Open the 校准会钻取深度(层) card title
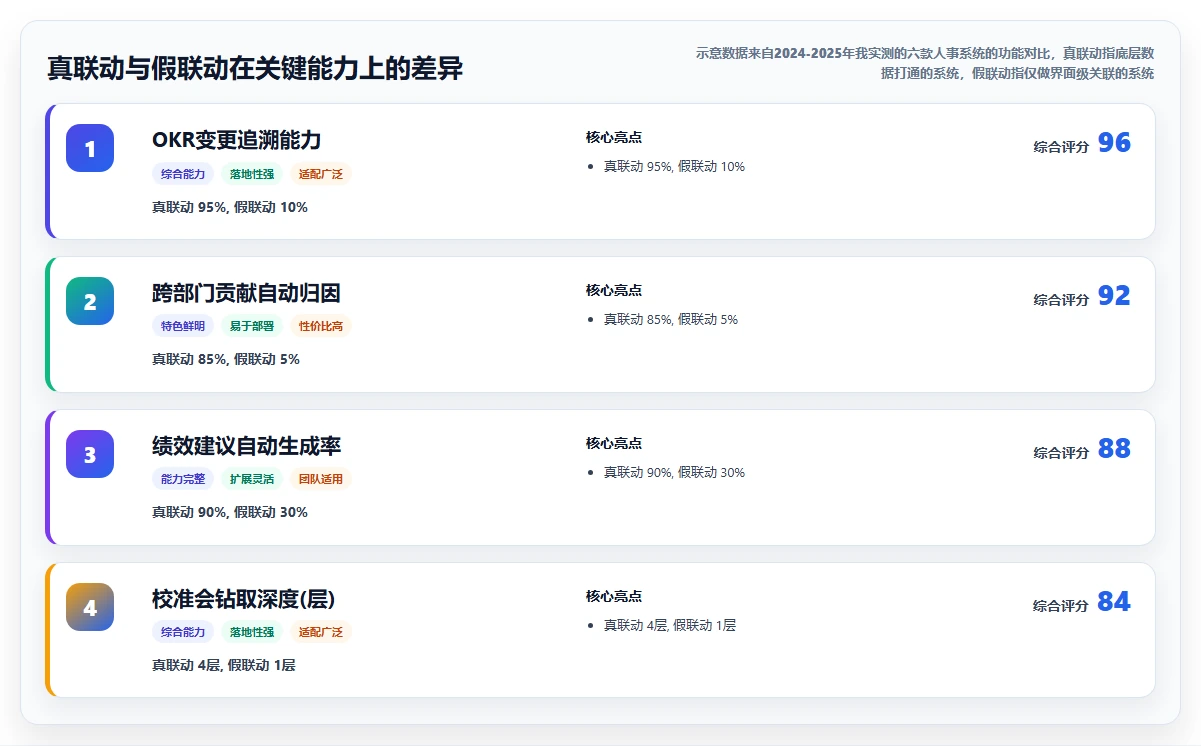The image size is (1201, 746). [x=243, y=599]
